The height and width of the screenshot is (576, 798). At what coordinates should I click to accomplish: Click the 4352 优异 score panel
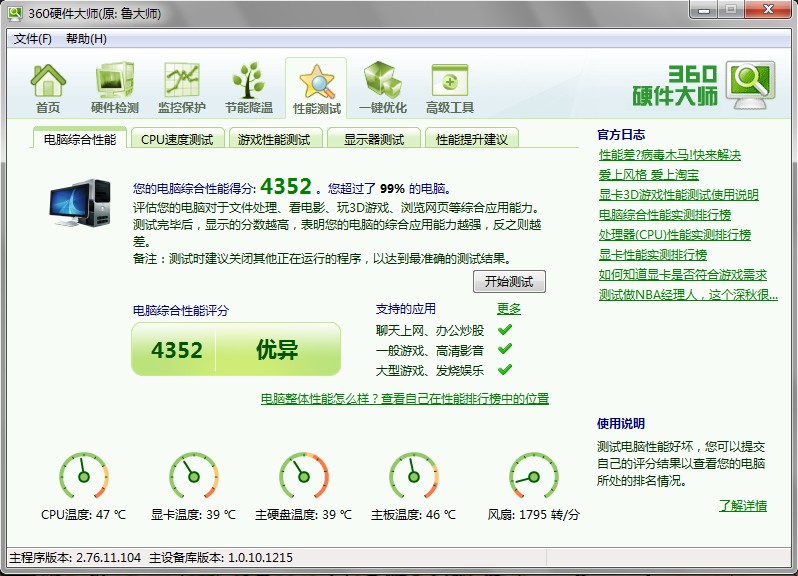click(x=236, y=350)
